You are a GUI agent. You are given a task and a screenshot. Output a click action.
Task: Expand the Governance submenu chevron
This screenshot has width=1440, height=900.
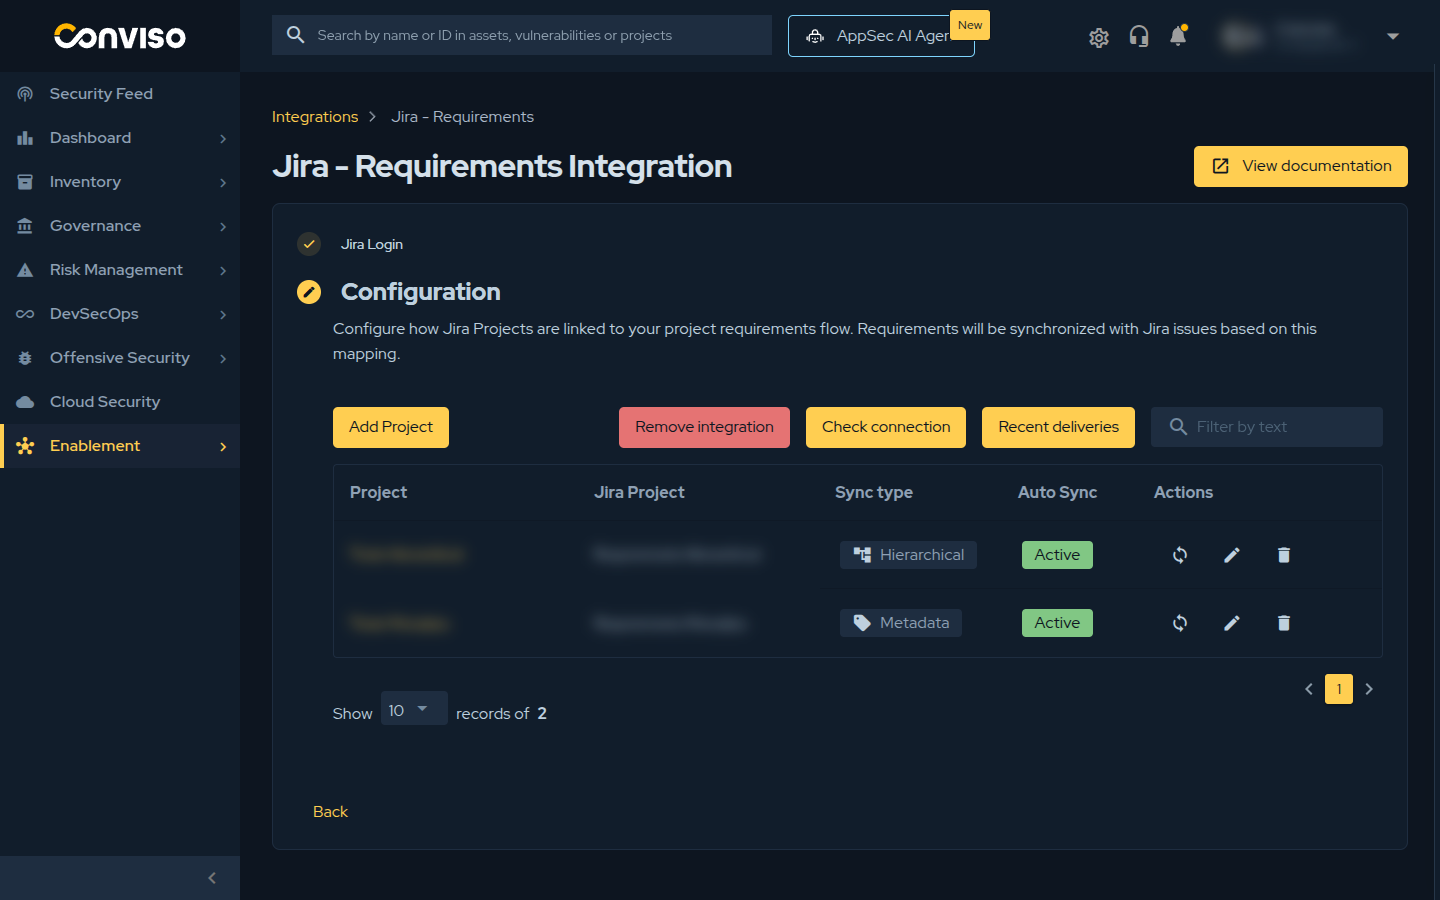[223, 226]
